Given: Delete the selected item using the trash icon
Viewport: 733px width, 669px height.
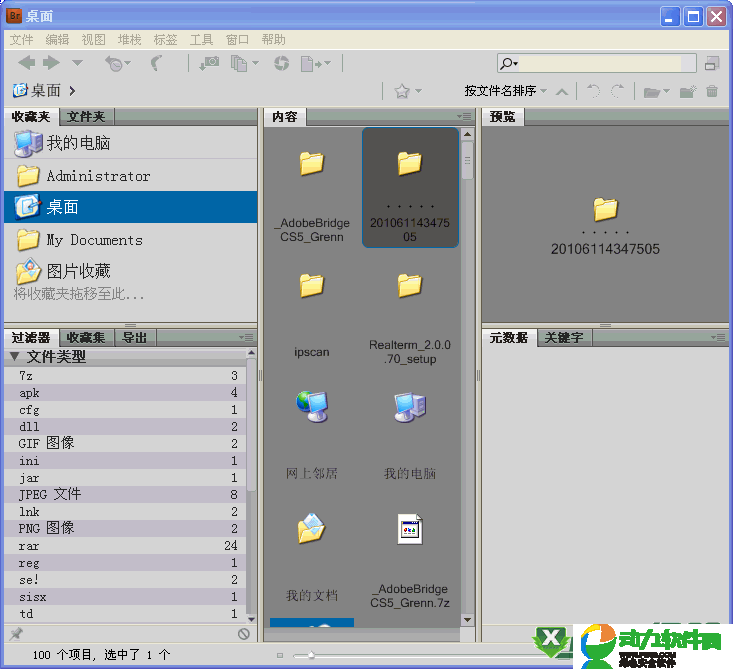Looking at the screenshot, I should 712,91.
